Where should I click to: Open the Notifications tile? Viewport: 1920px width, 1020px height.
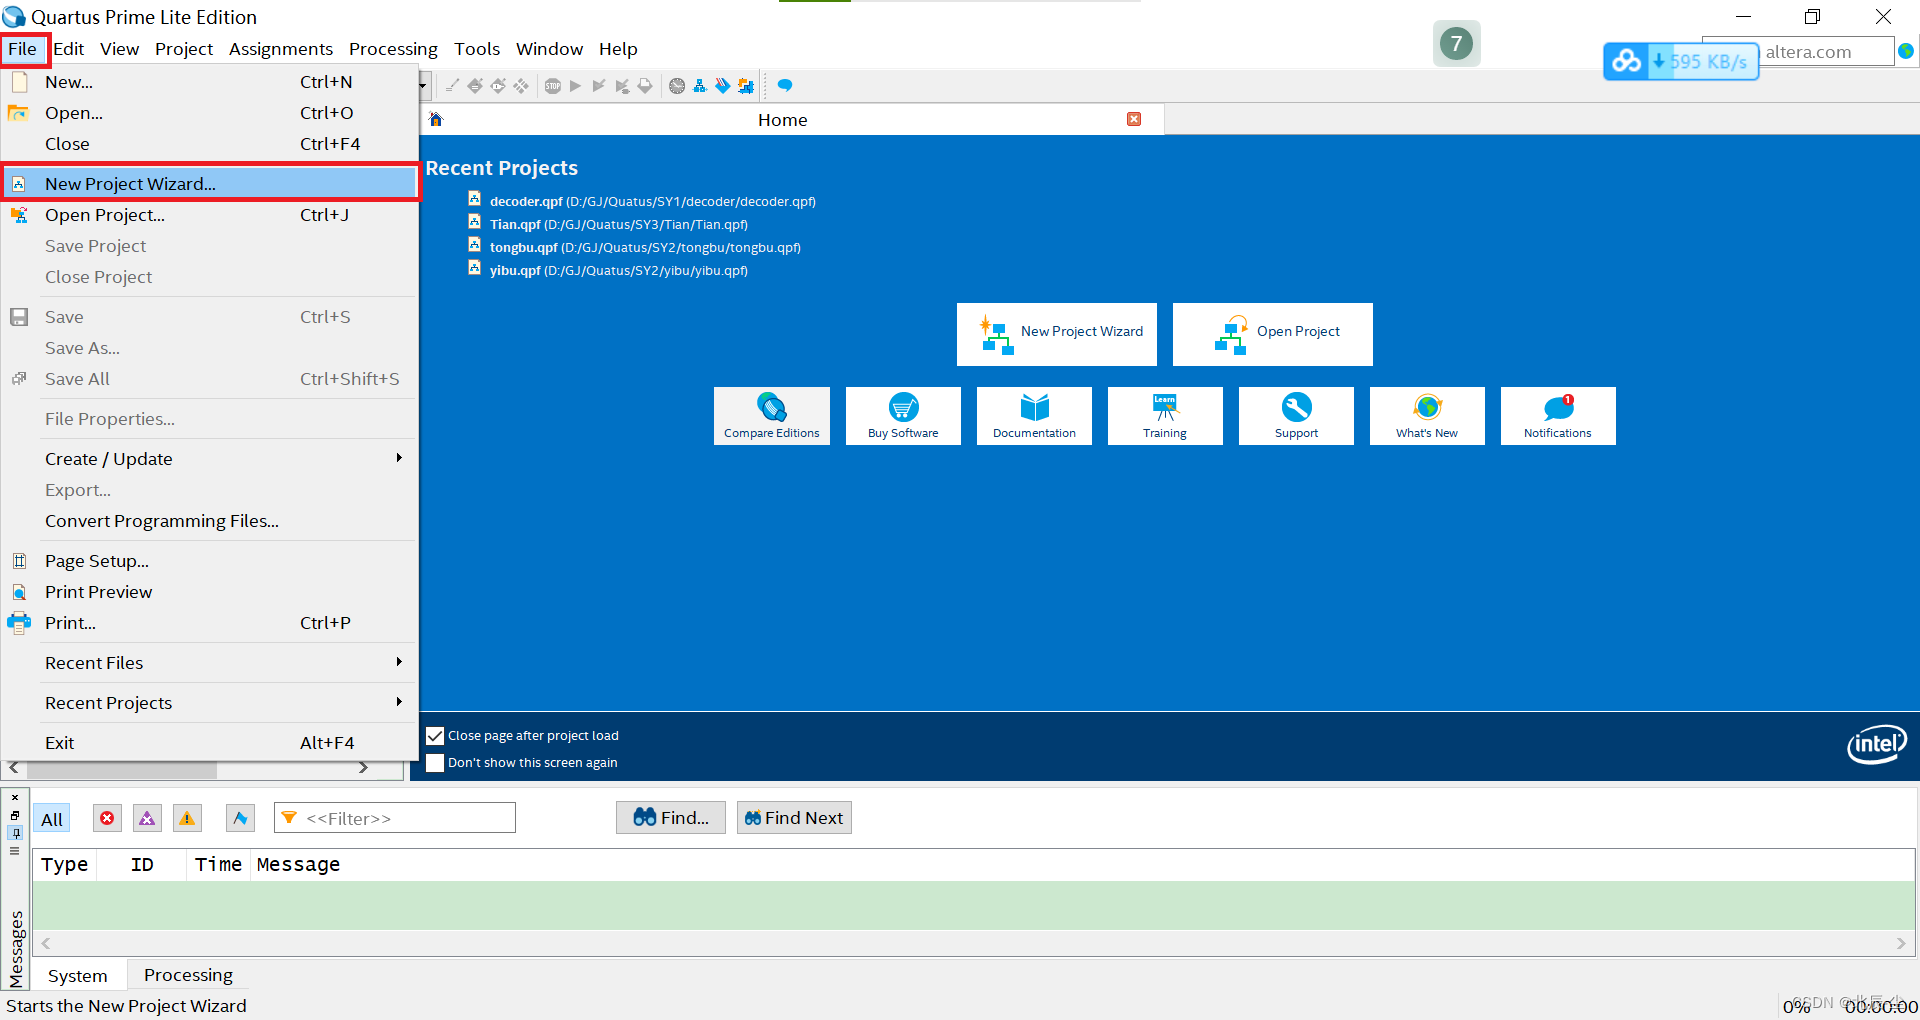[x=1558, y=416]
